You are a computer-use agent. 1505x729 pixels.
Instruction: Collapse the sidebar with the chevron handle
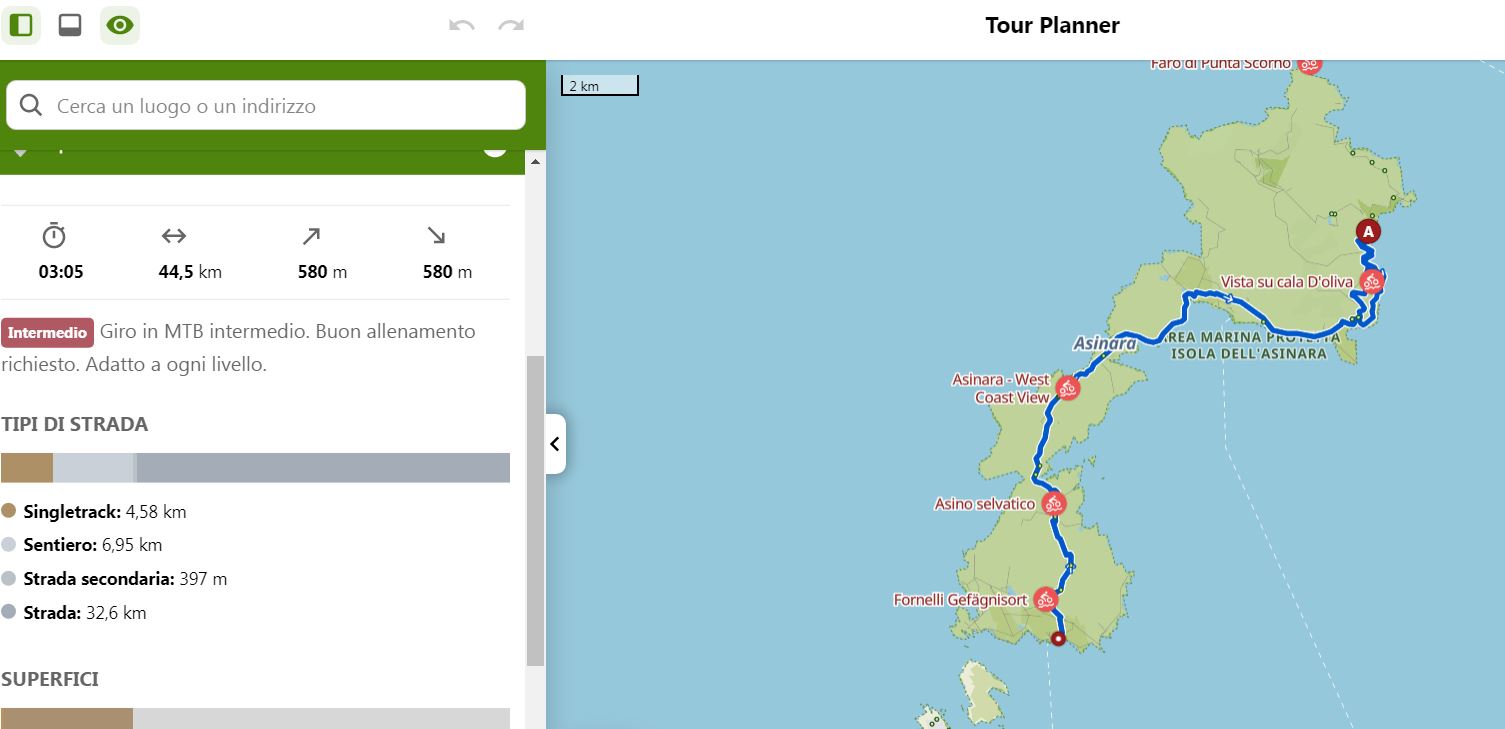click(555, 444)
